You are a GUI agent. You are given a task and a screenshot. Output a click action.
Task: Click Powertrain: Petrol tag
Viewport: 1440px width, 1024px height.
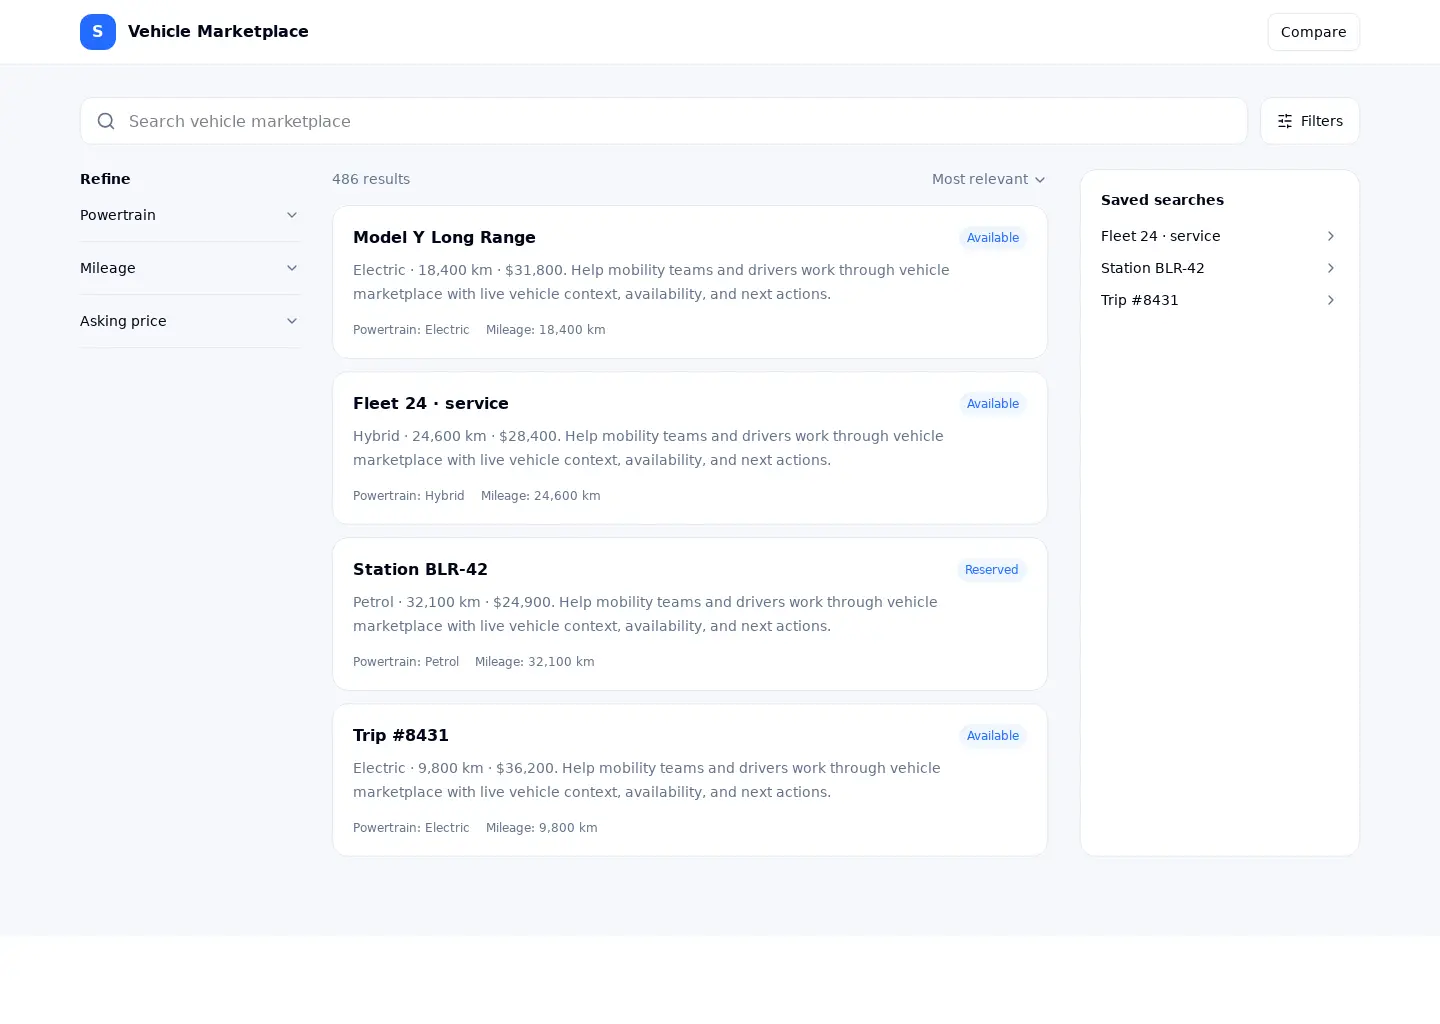click(406, 662)
